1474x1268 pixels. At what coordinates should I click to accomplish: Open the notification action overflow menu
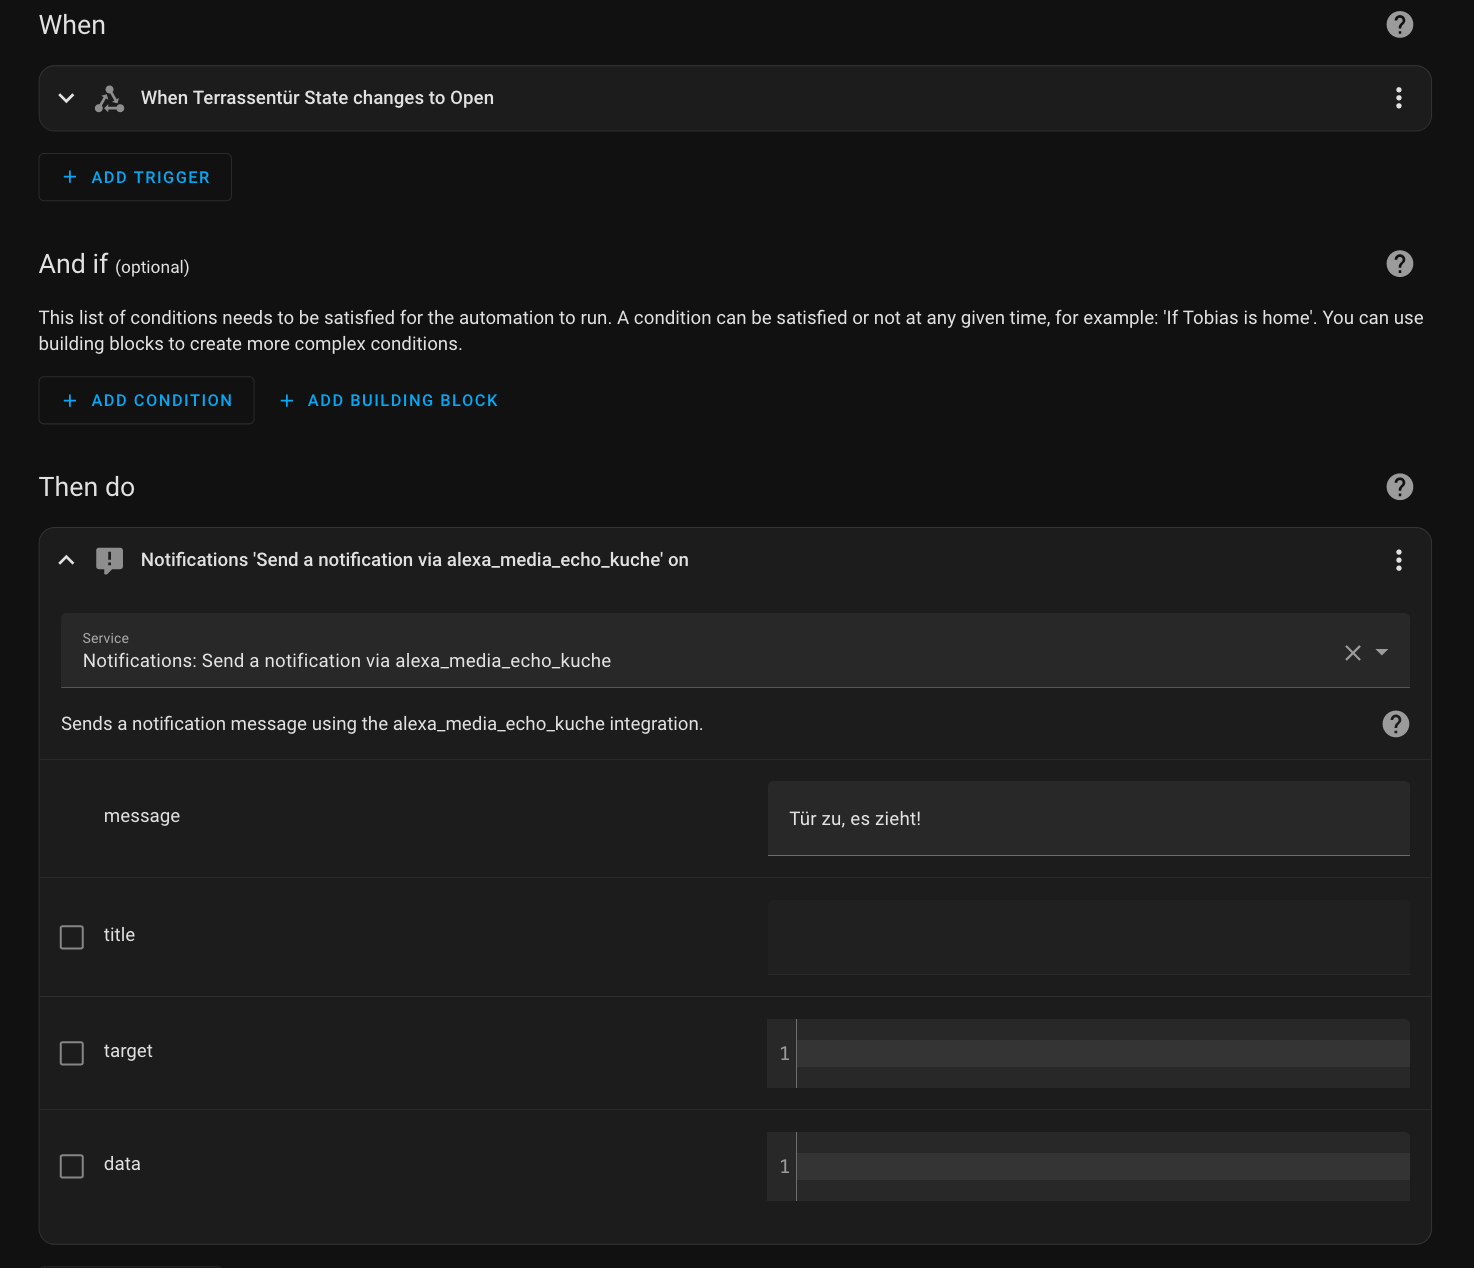[x=1398, y=560]
